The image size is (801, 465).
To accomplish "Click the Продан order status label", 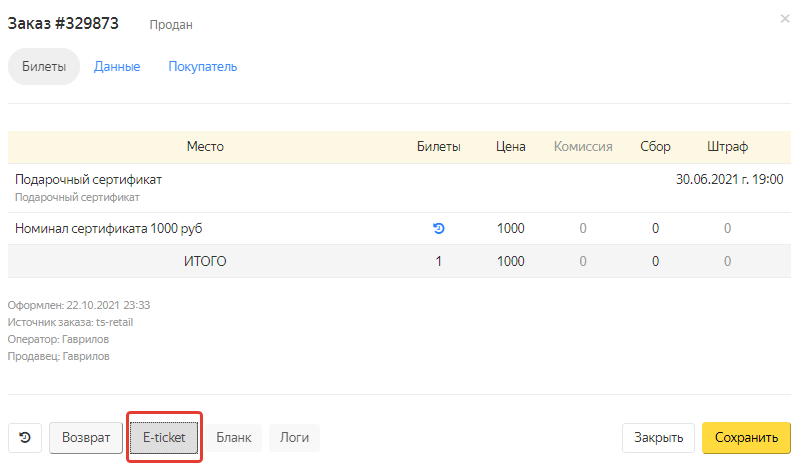I will tap(171, 24).
